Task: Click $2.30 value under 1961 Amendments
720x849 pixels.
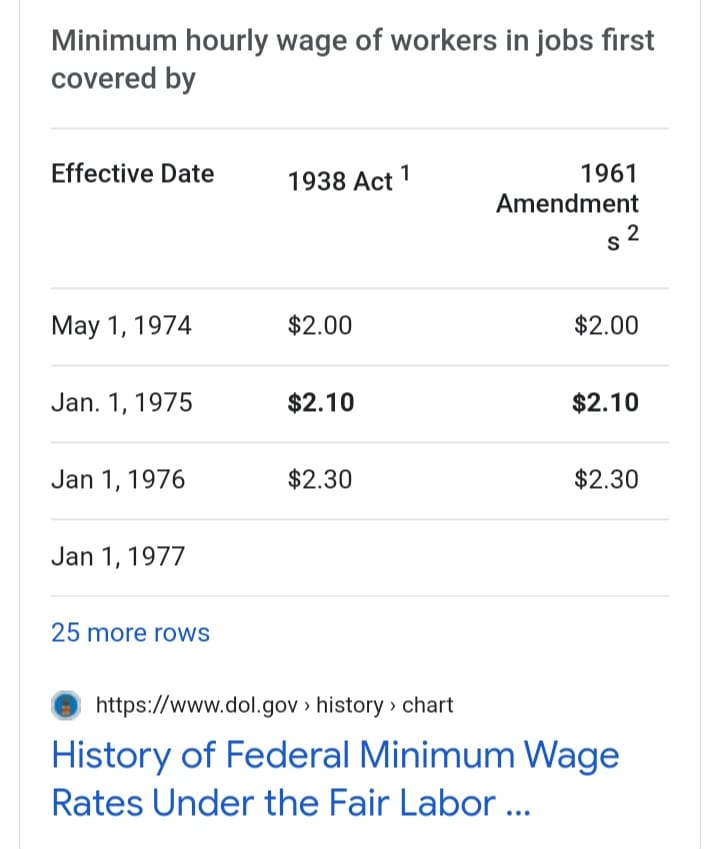Action: click(606, 480)
